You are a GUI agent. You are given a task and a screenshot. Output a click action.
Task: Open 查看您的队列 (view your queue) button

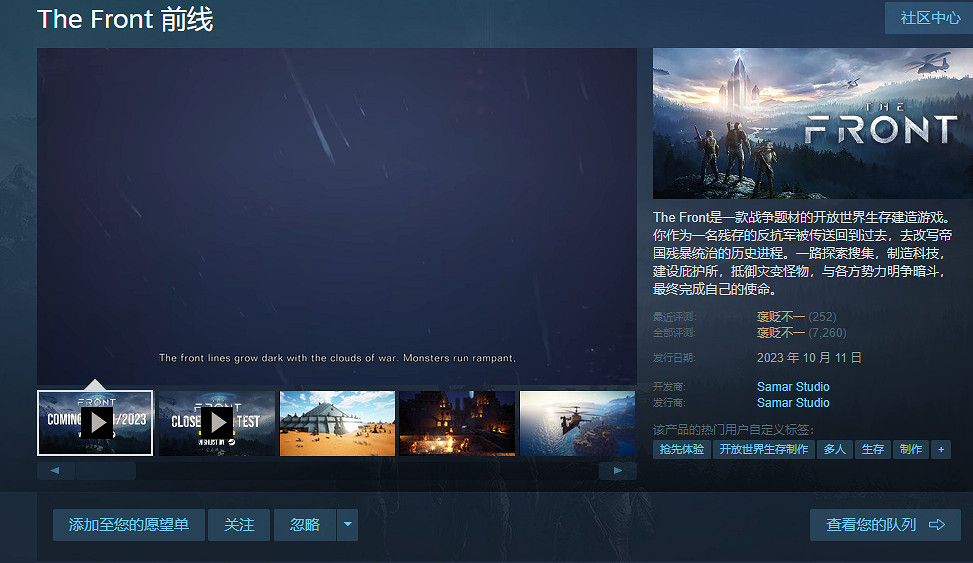pyautogui.click(x=885, y=525)
